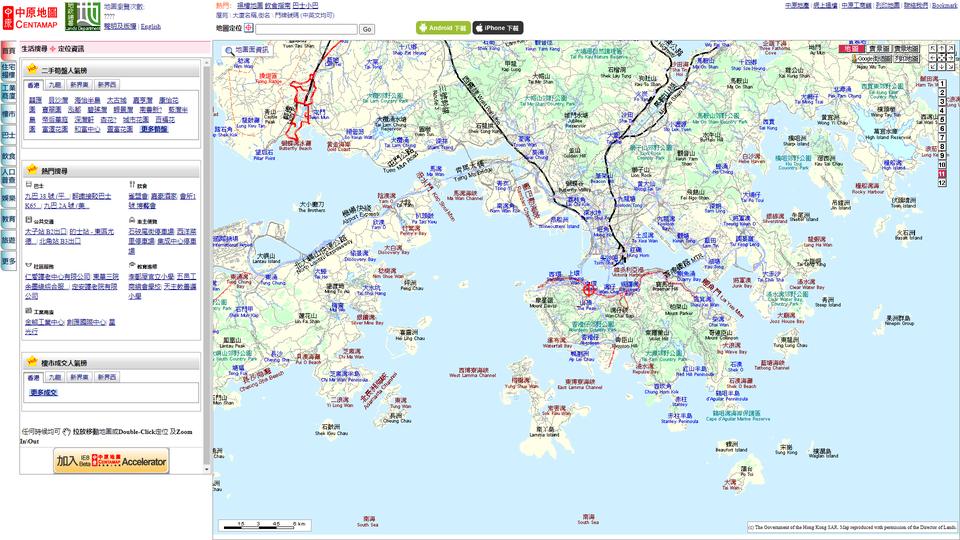Click the Lands Department logo
The image size is (960, 540).
click(x=83, y=17)
